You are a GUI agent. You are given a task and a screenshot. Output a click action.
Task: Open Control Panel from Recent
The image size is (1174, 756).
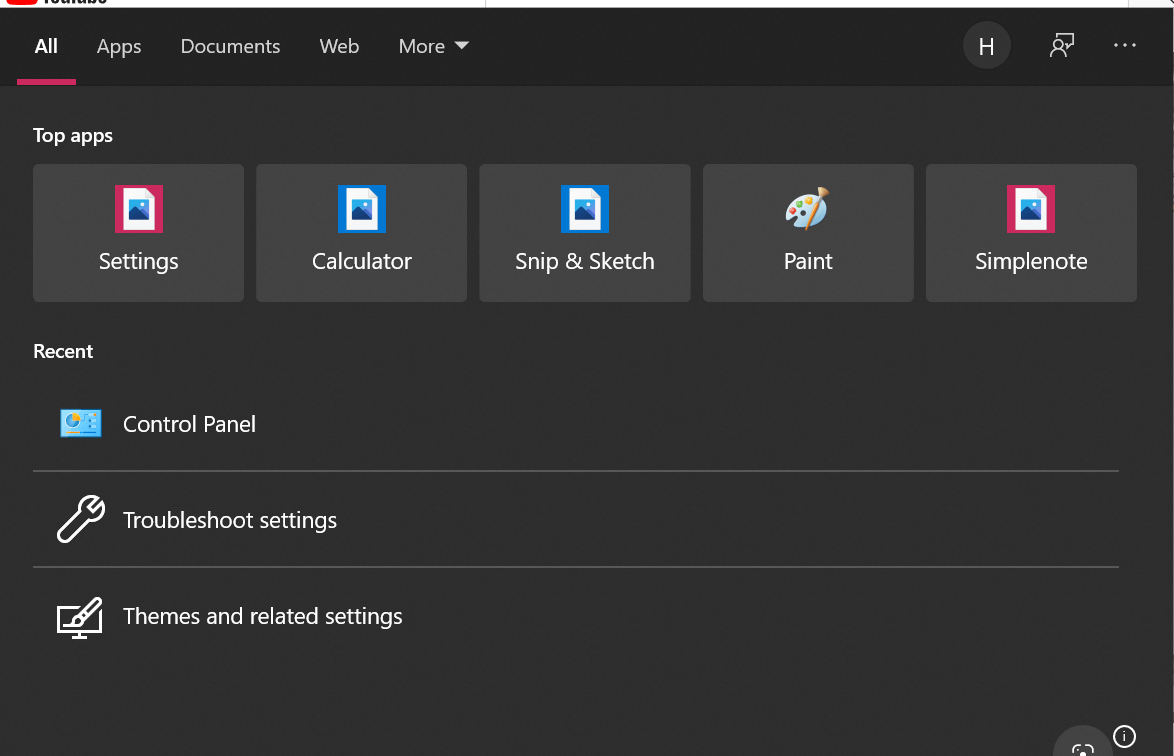[x=576, y=424]
